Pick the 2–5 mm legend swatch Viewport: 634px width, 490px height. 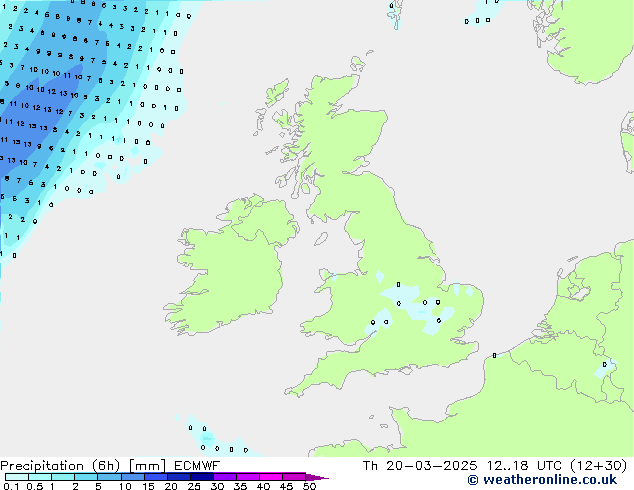[86, 477]
